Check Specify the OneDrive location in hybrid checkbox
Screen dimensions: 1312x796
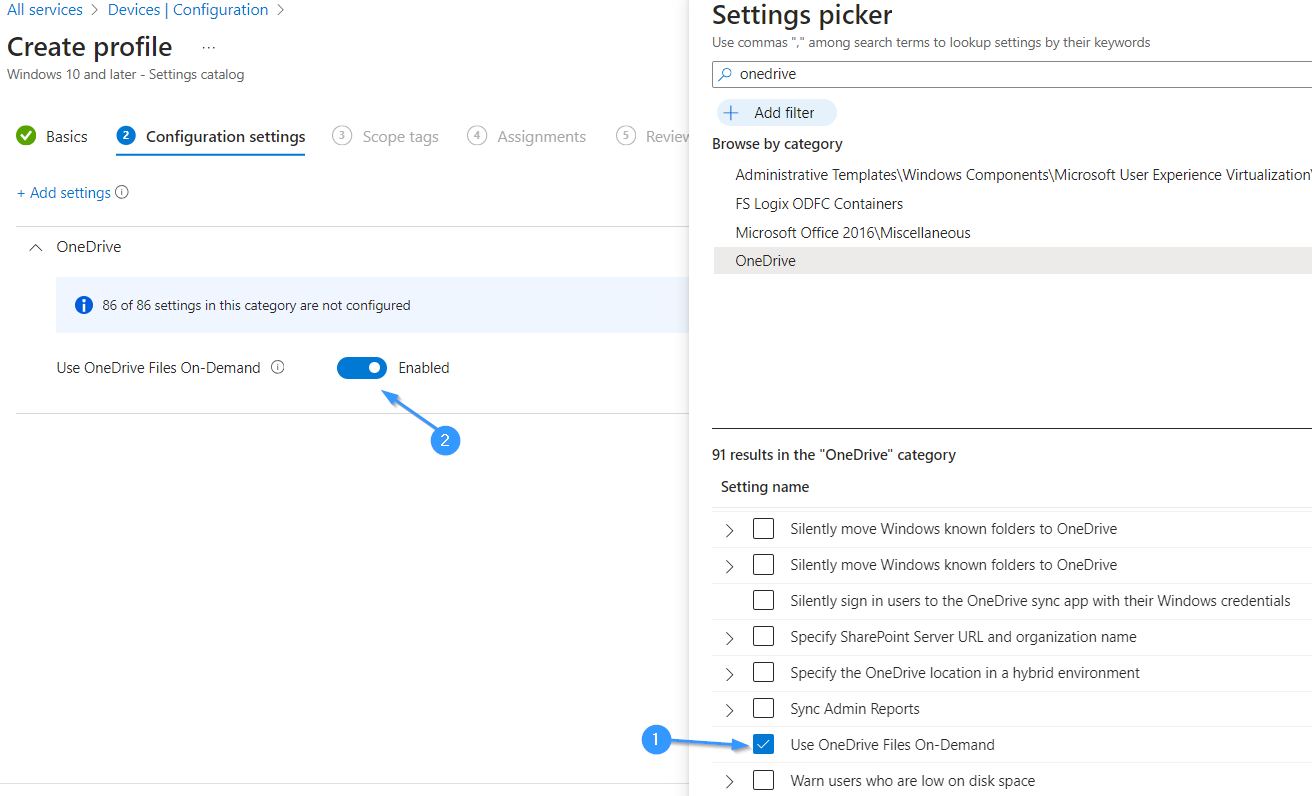pyautogui.click(x=764, y=672)
